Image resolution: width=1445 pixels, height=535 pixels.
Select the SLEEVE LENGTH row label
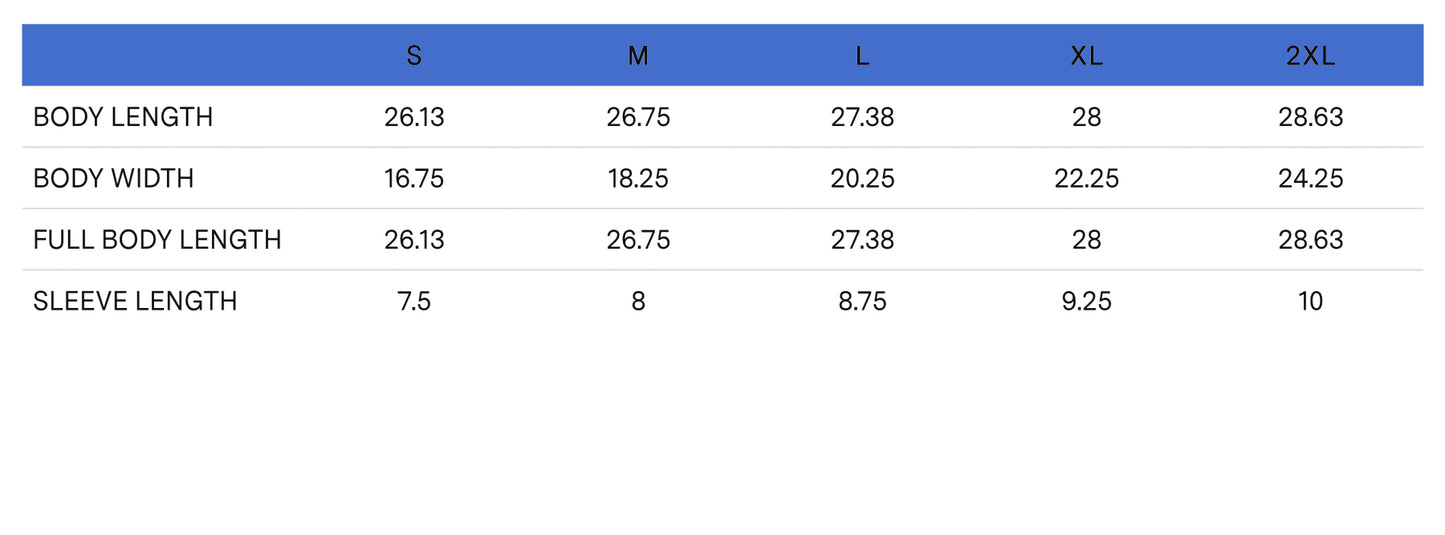[135, 301]
